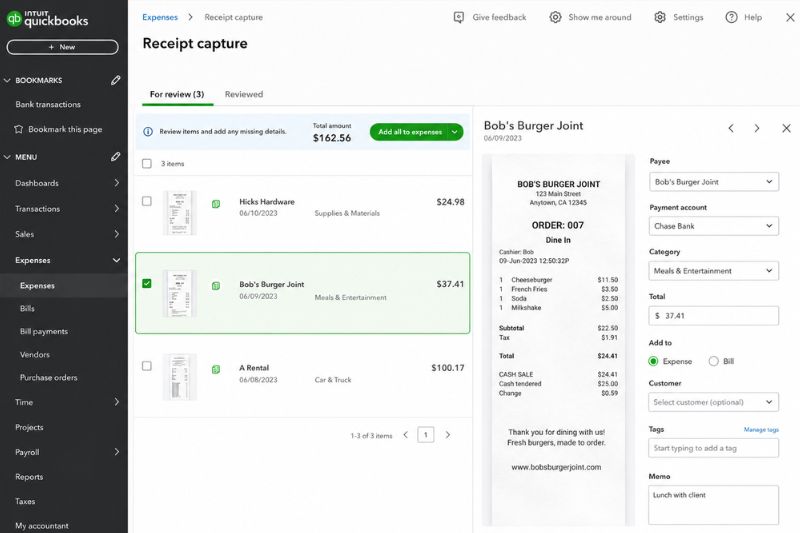Click the Manage tags link
800x533 pixels.
point(761,429)
